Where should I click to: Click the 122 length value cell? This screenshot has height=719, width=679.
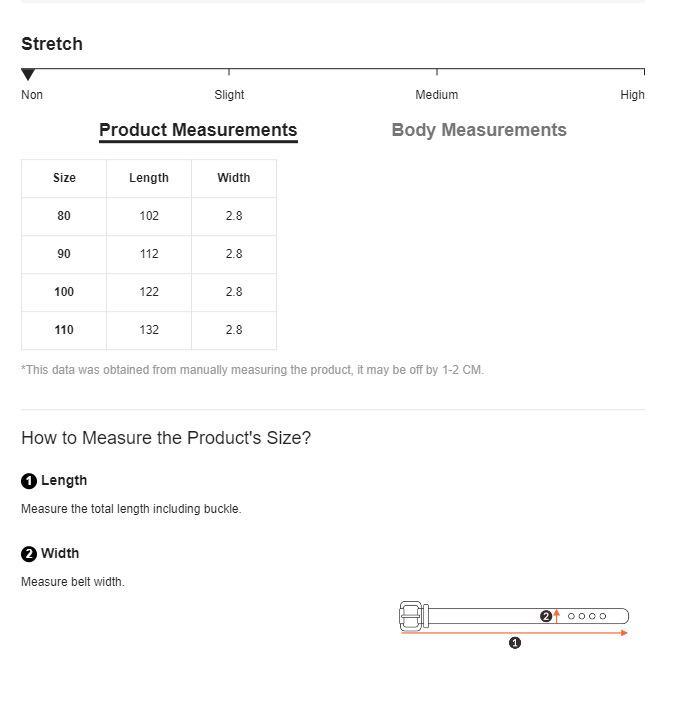tap(149, 293)
